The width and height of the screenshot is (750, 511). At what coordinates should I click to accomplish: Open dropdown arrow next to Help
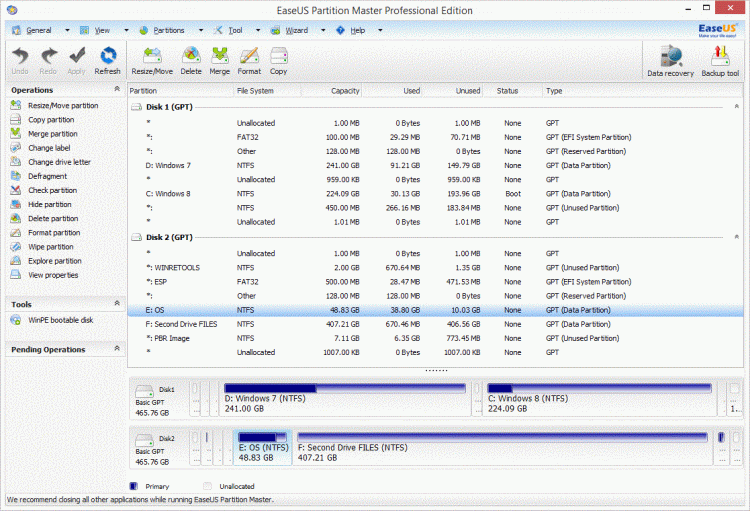[x=380, y=30]
